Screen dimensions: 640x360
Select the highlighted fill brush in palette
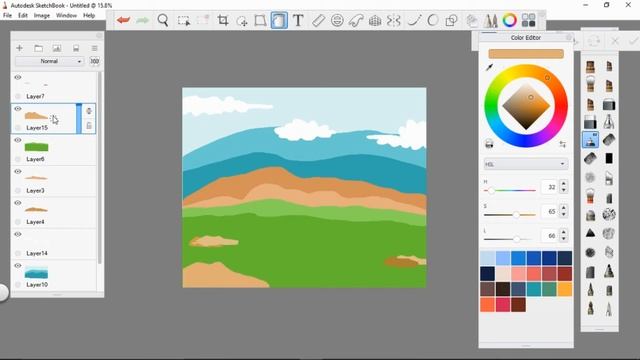click(590, 140)
